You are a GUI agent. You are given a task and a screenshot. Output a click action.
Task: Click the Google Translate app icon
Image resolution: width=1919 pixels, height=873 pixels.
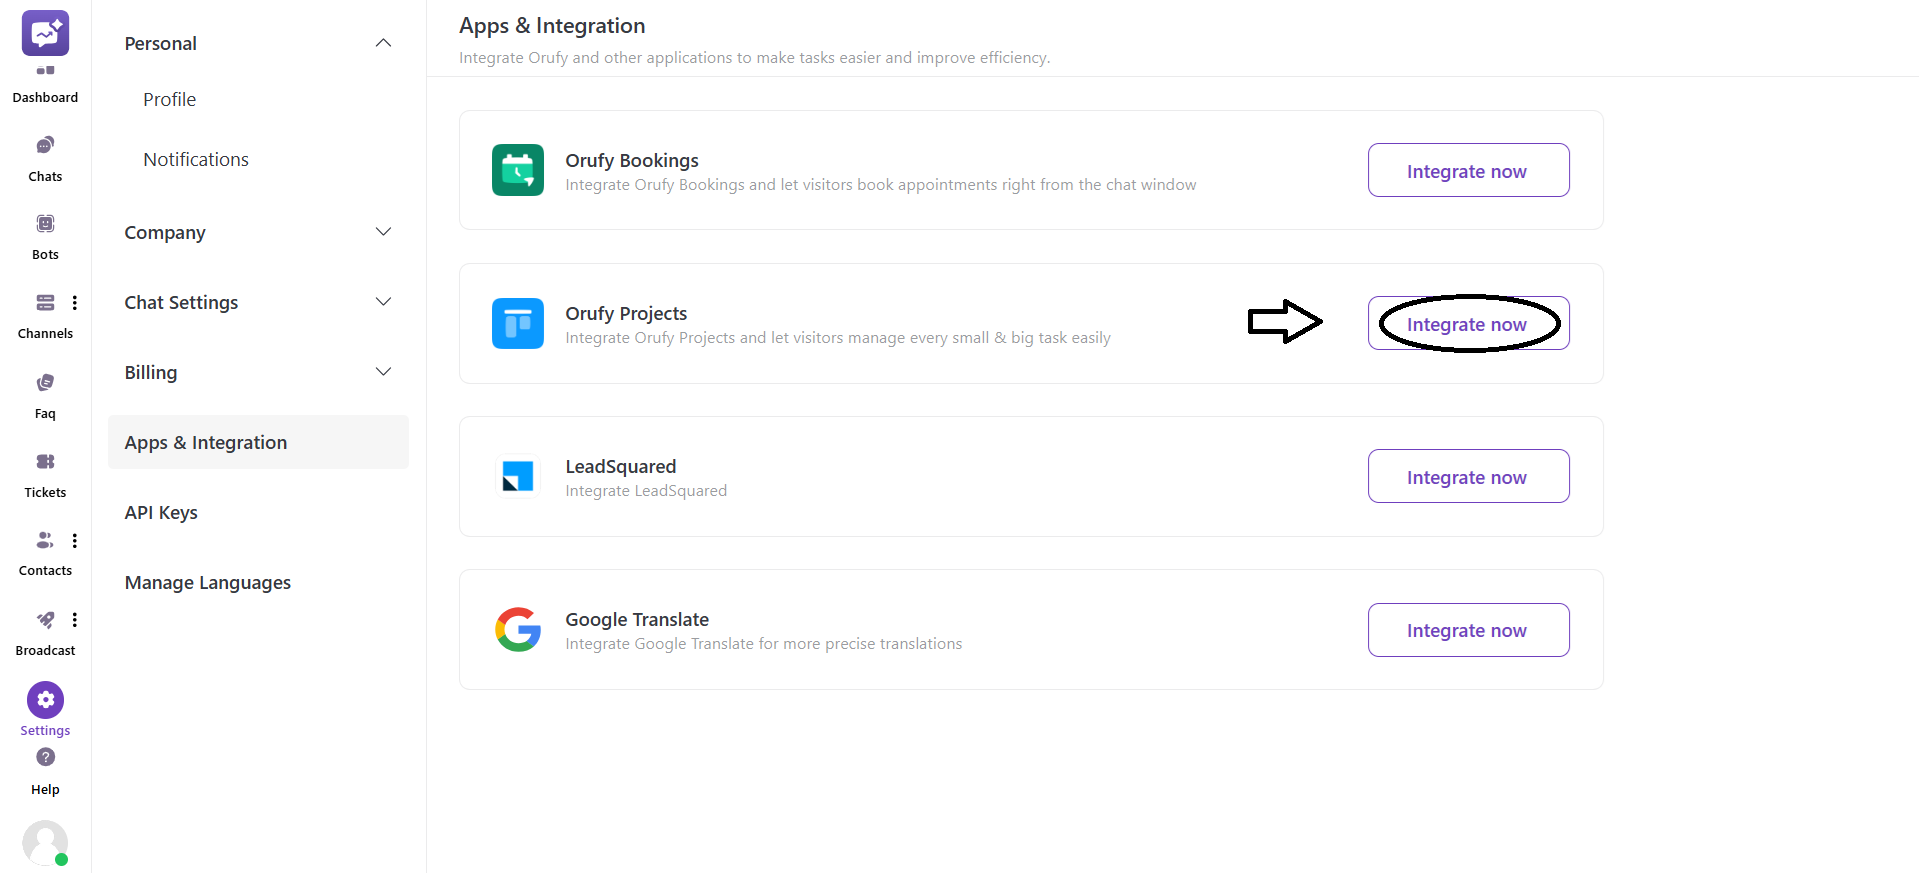coord(517,629)
